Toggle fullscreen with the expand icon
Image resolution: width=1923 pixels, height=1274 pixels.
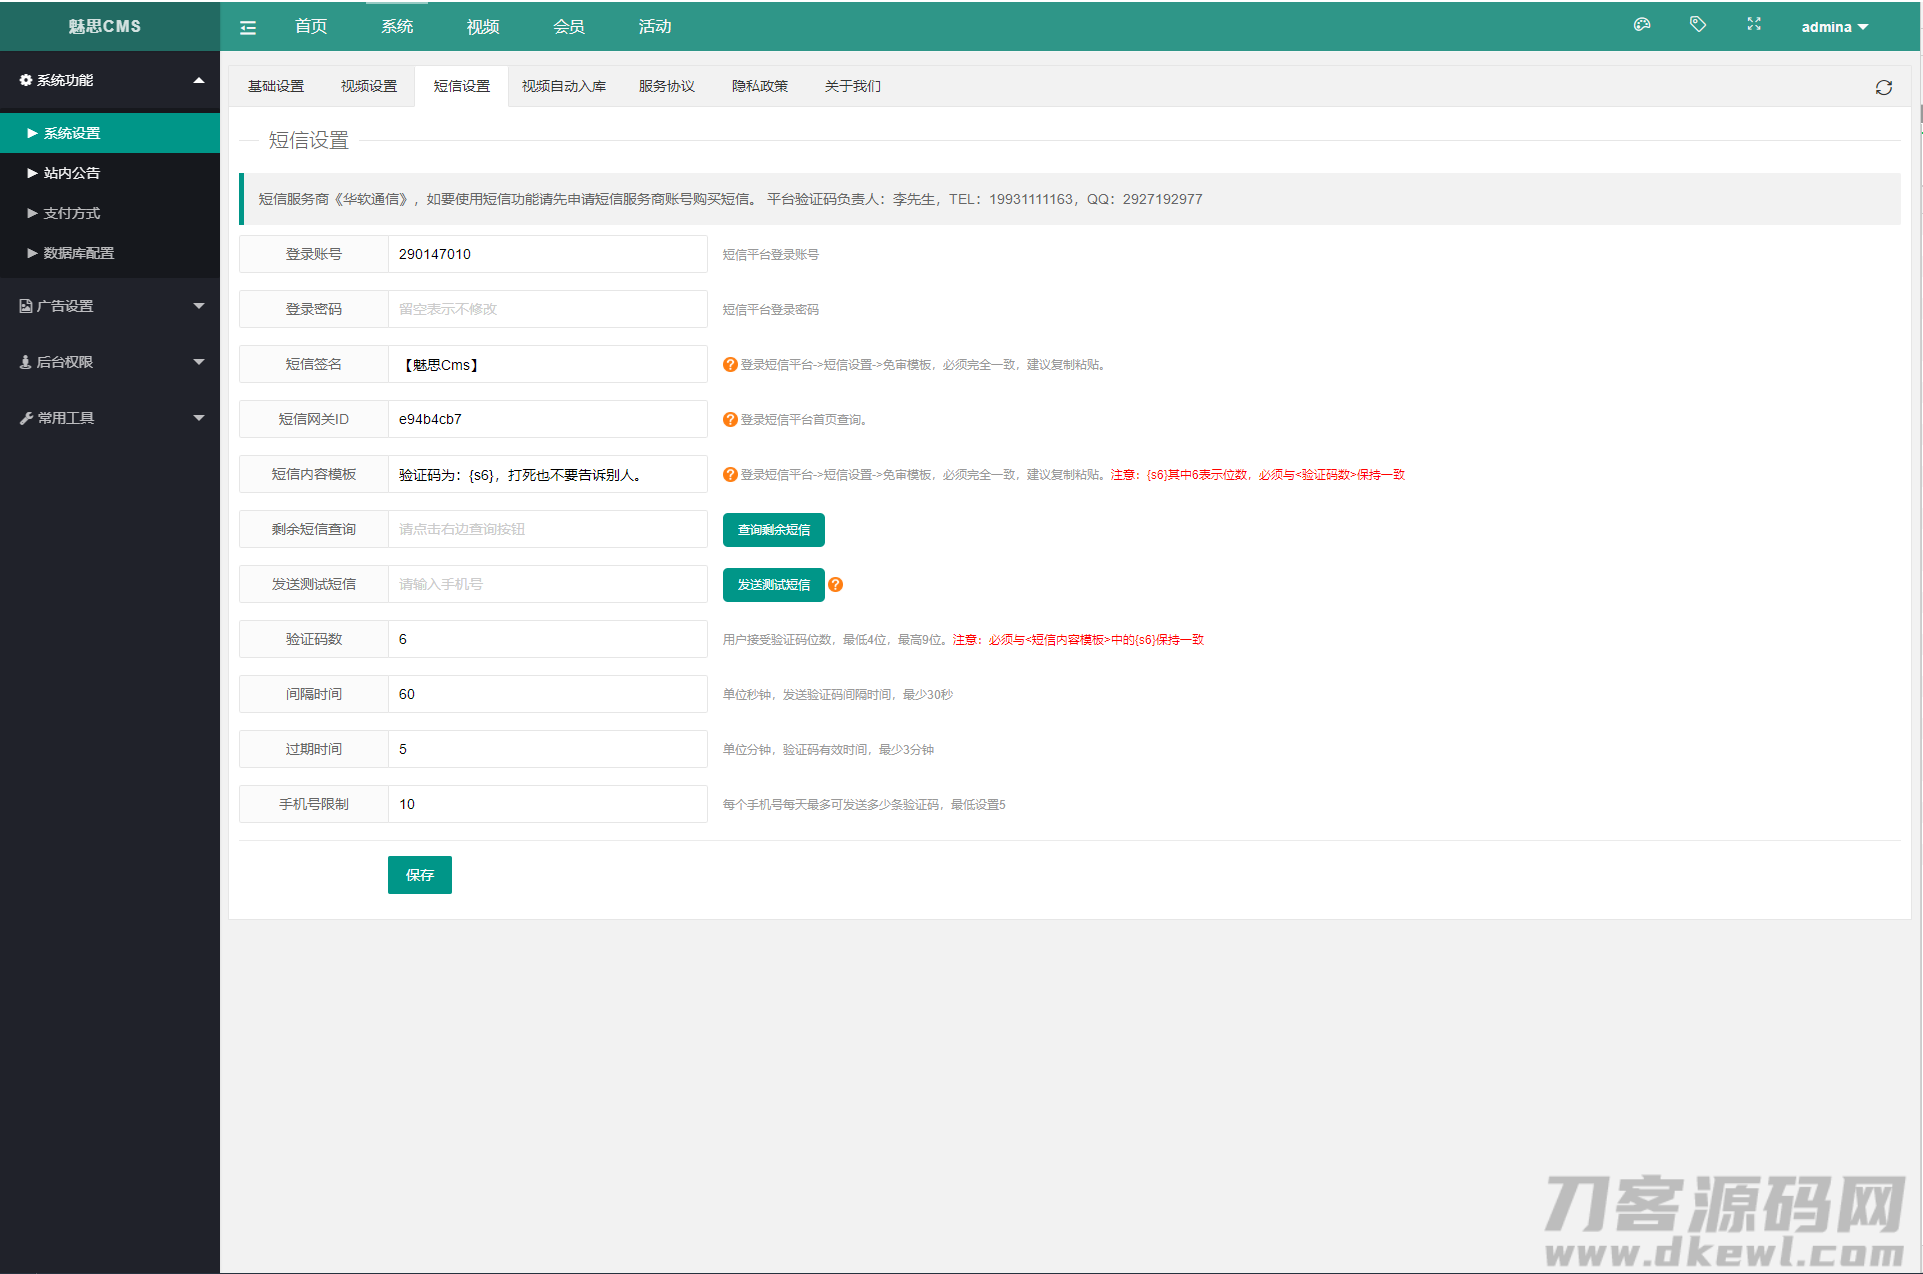tap(1753, 25)
